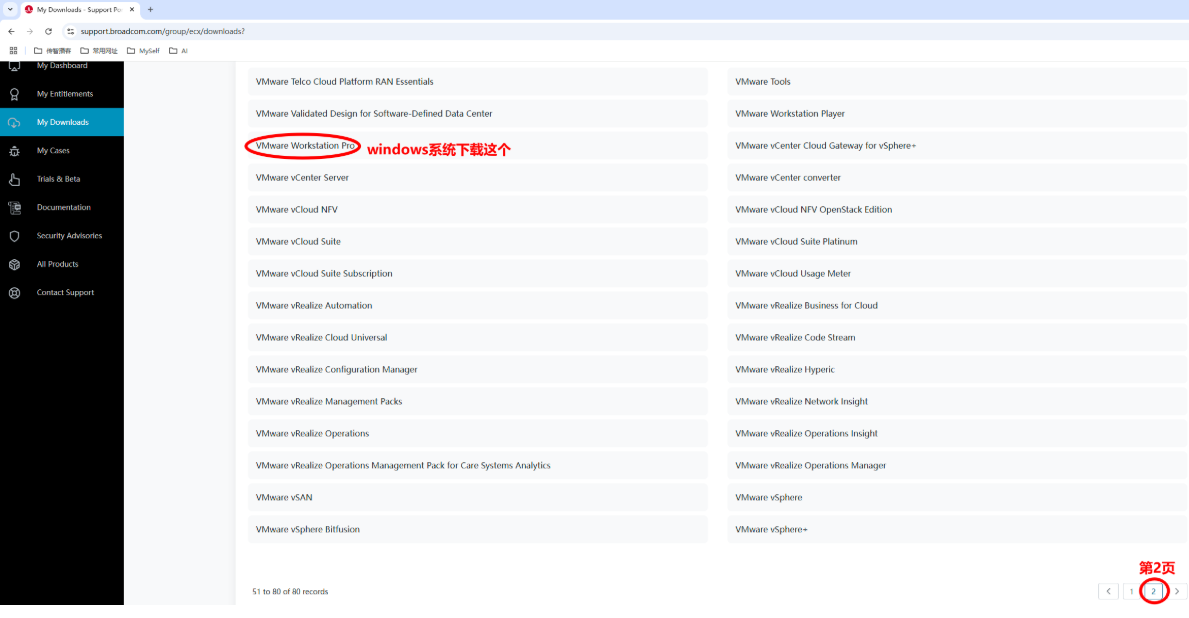The image size is (1189, 618).
Task: Click the Security Advisories shield icon
Action: click(x=14, y=235)
